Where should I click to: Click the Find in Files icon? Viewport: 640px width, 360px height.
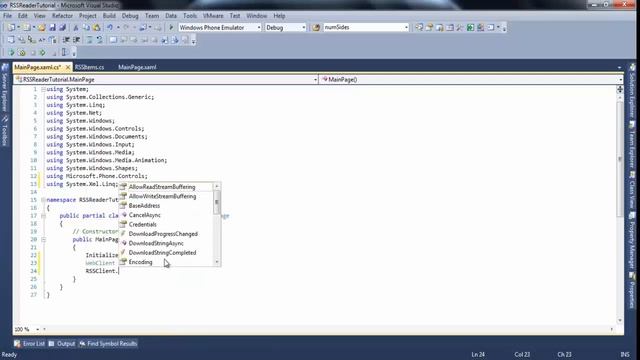[x=316, y=27]
